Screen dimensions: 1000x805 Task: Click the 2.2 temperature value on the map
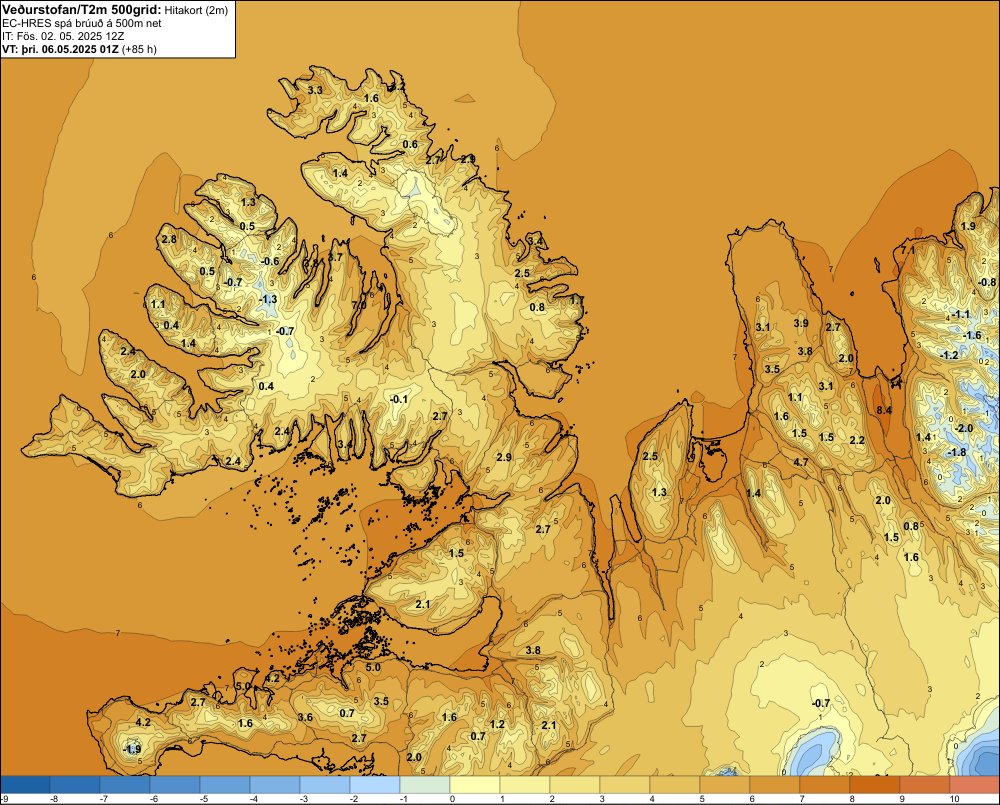pos(857,440)
